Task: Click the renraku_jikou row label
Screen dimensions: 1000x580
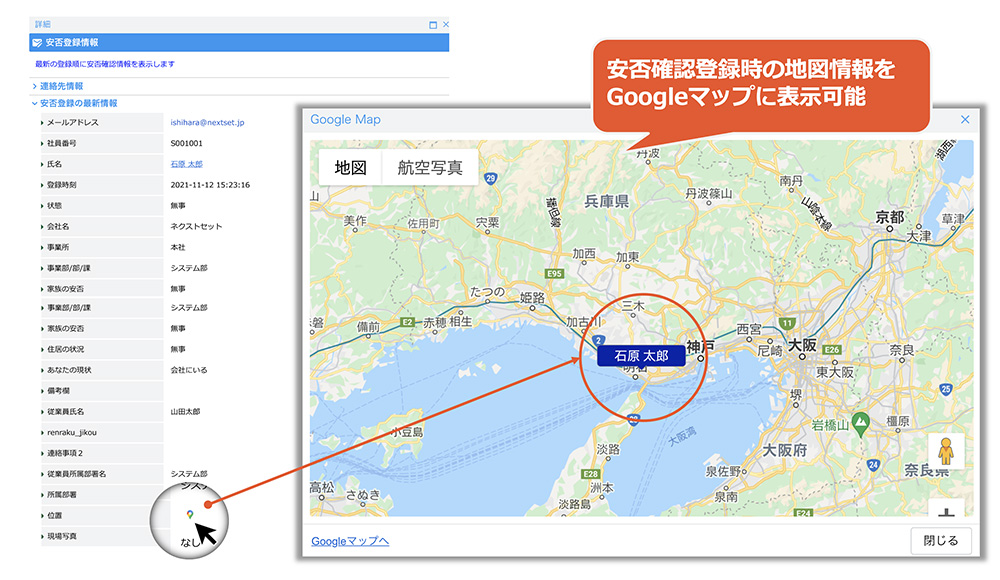Action: (x=71, y=433)
